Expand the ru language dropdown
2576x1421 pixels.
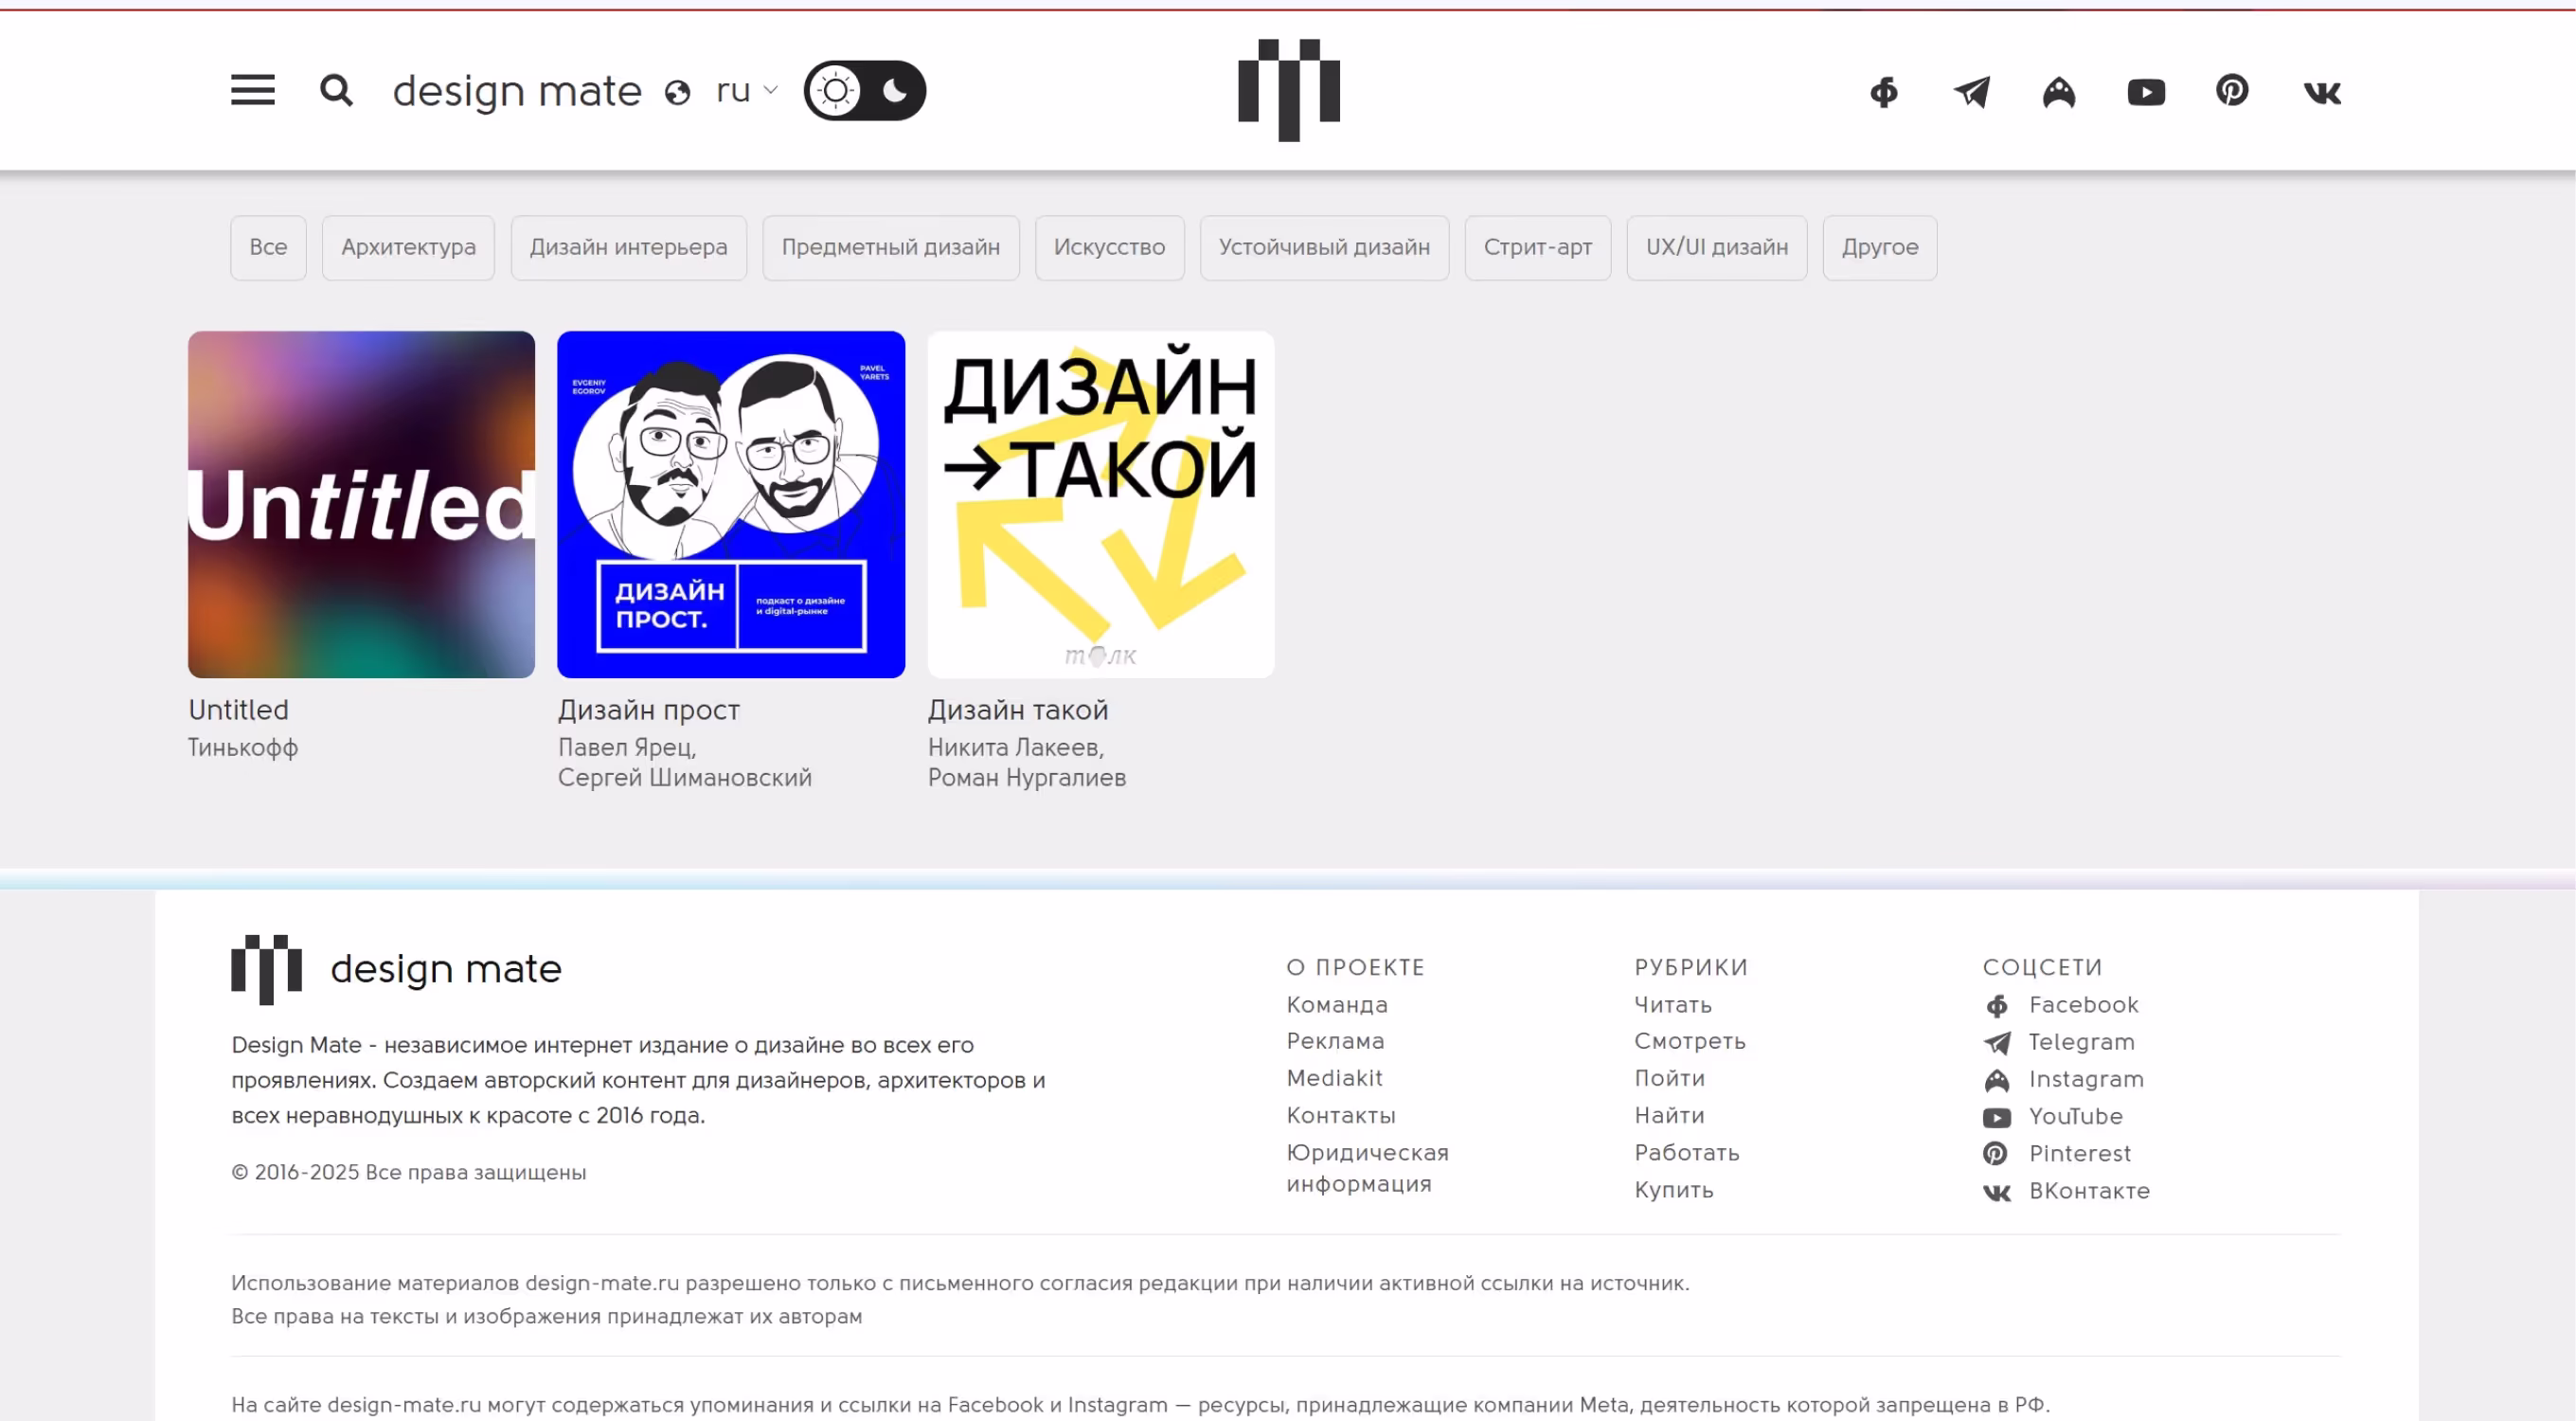747,91
